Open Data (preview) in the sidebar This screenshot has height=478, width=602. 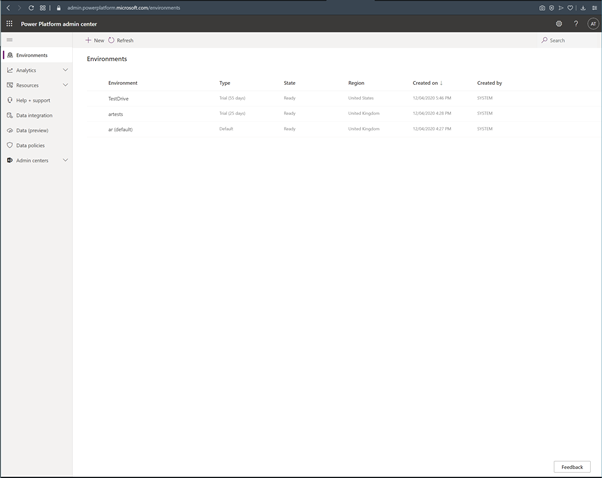tap(32, 130)
